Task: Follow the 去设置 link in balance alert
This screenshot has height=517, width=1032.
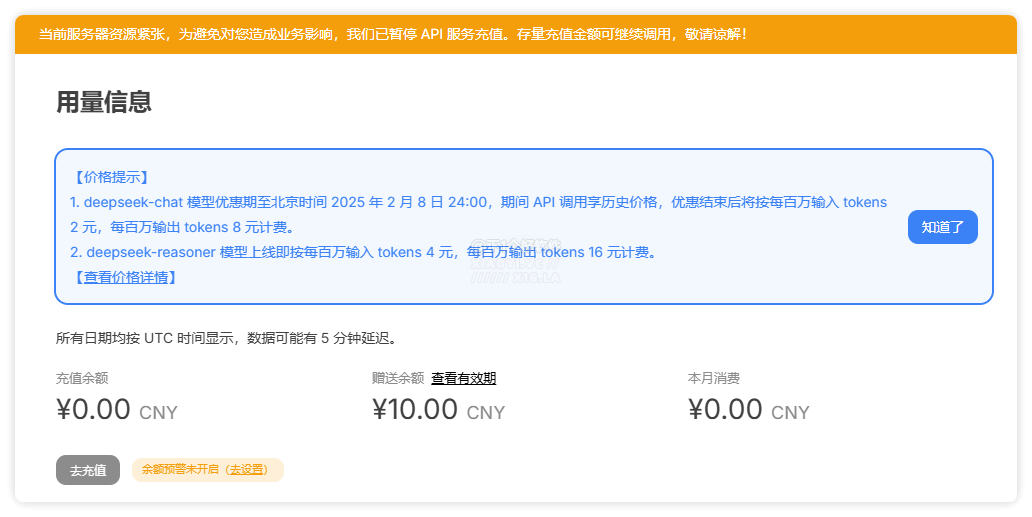Action: [x=247, y=469]
